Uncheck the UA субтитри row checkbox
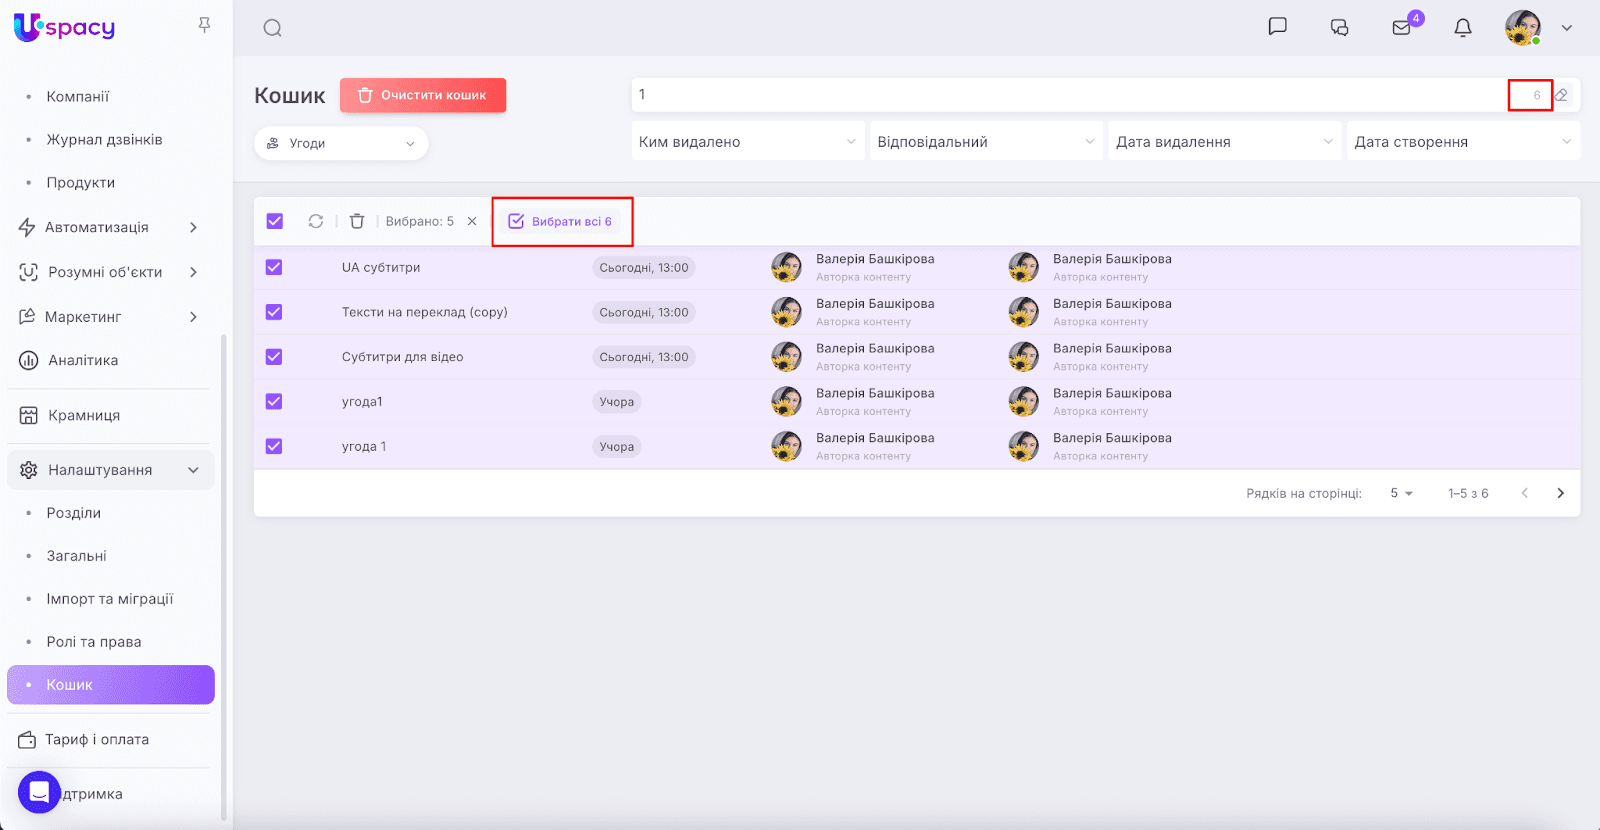The width and height of the screenshot is (1600, 830). coord(274,267)
